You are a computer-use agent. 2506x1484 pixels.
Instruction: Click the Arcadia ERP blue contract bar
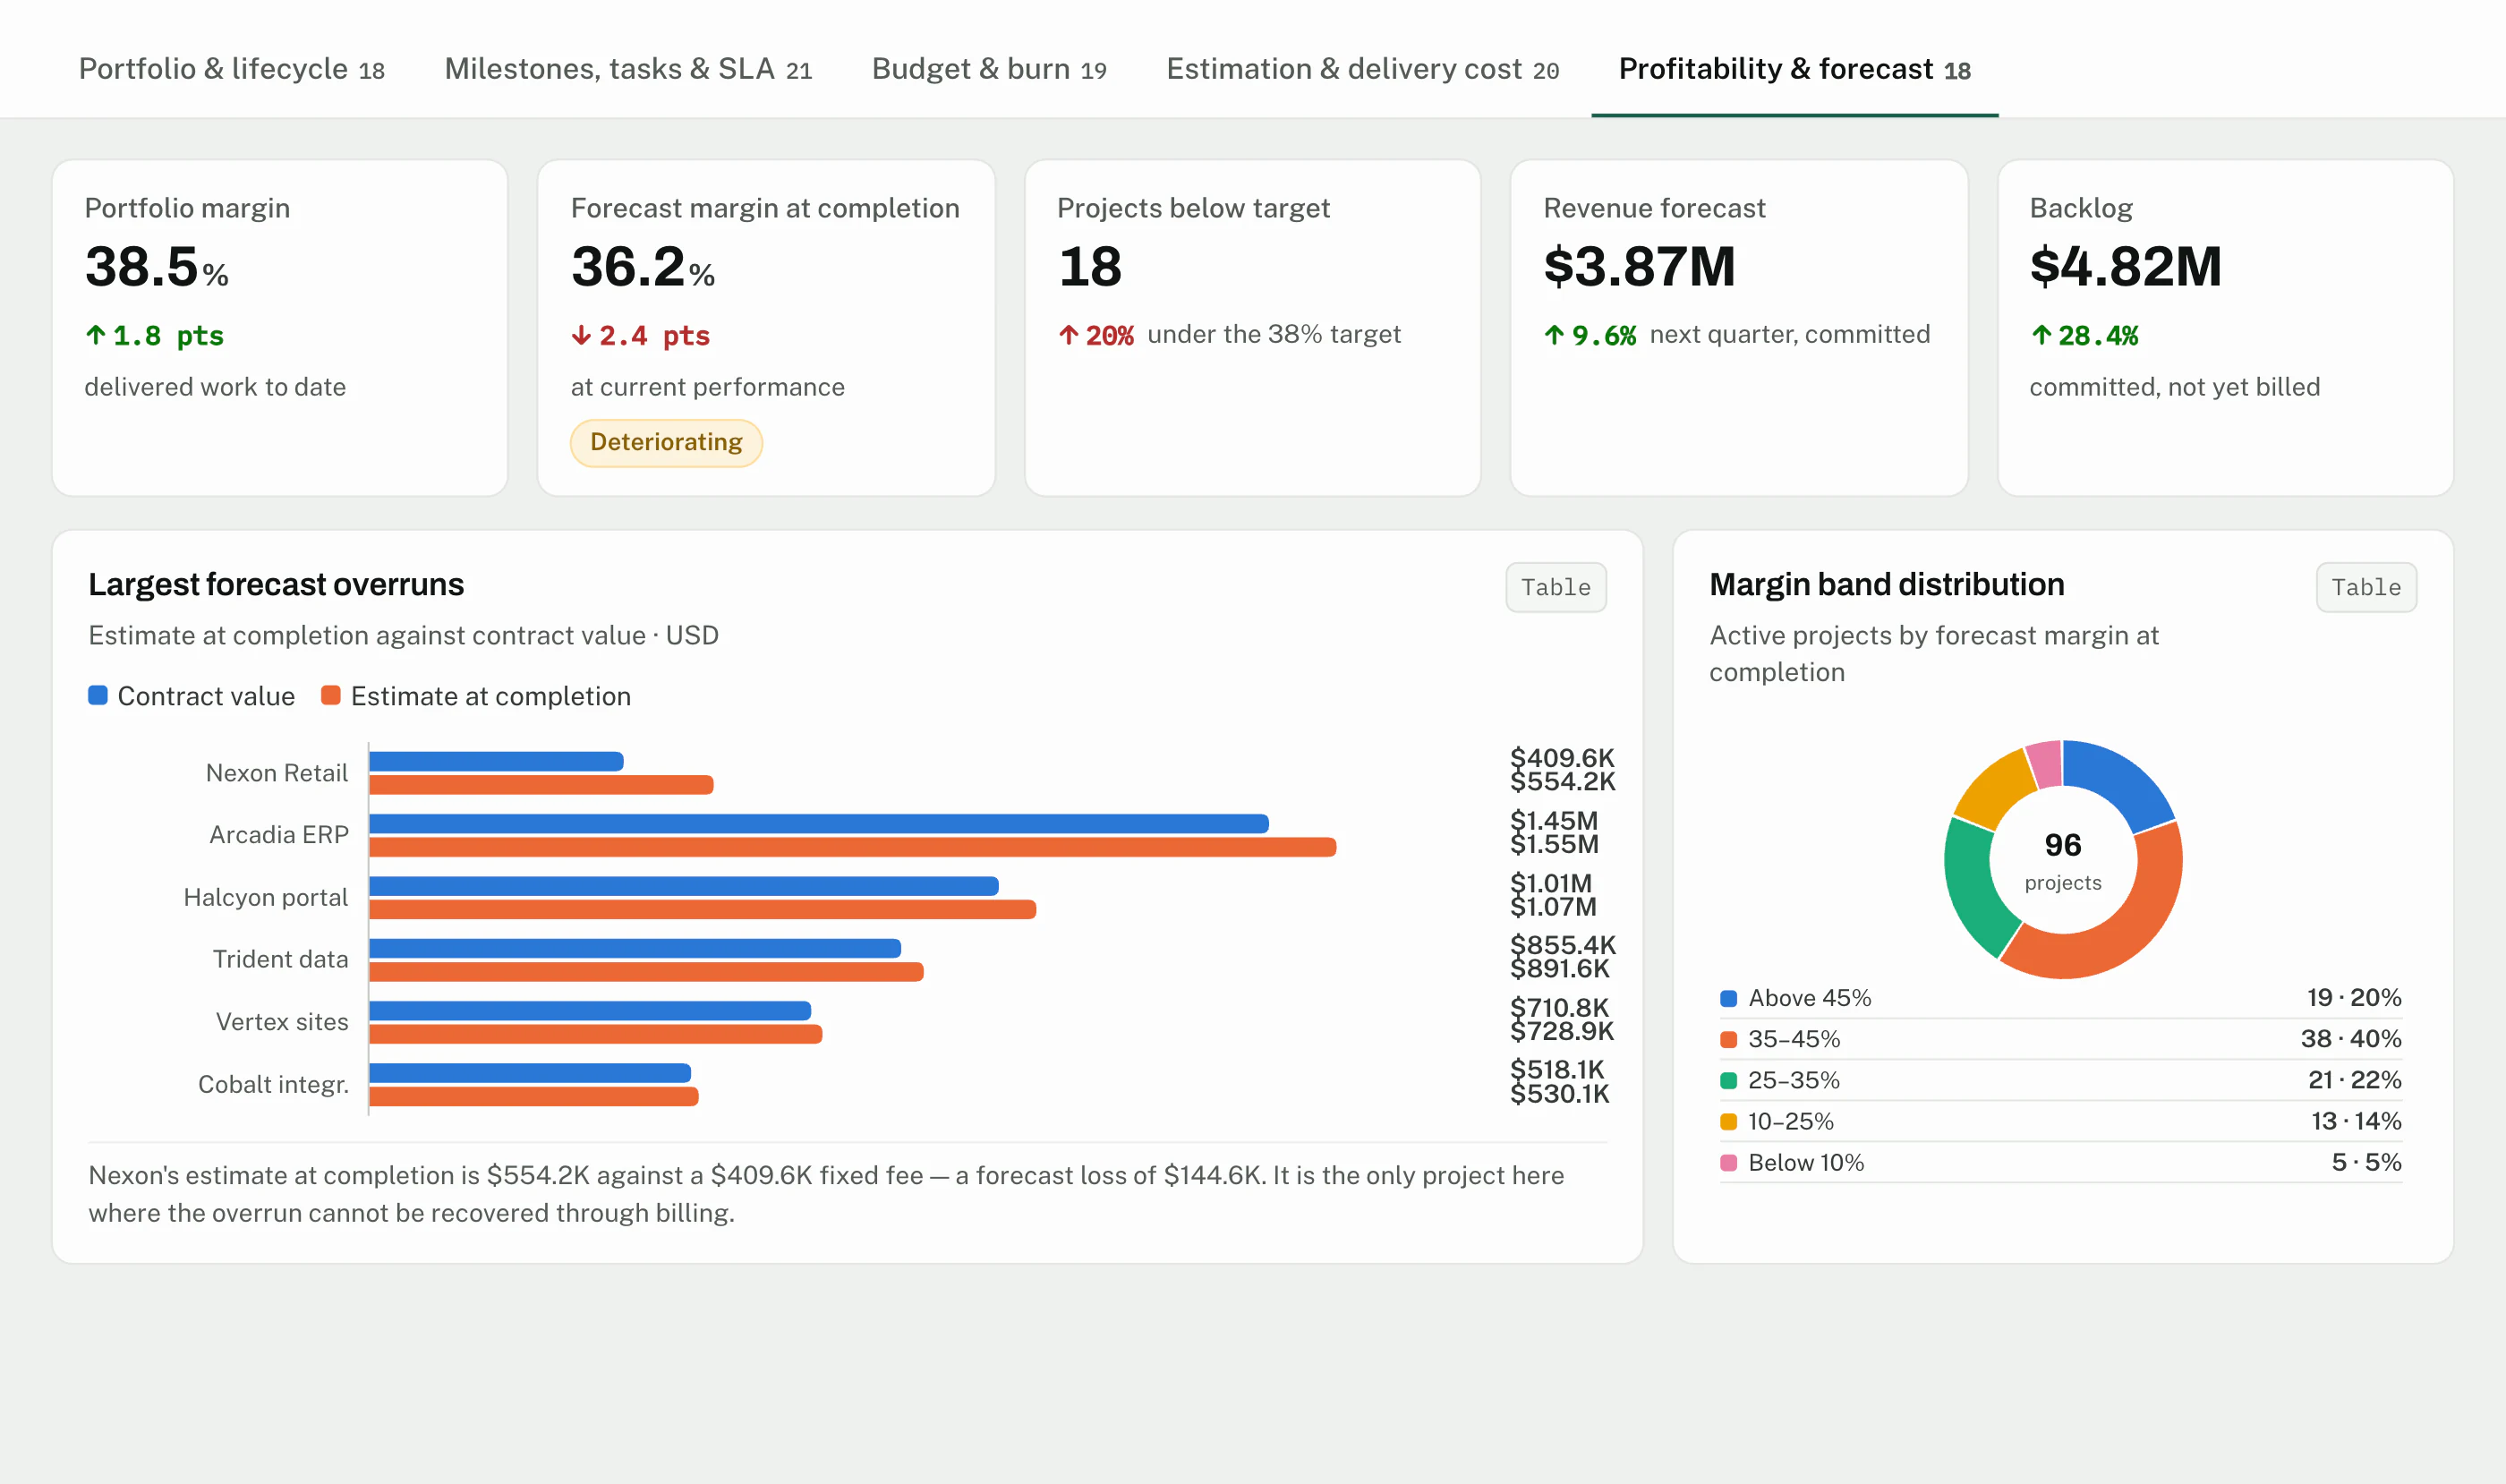819,823
